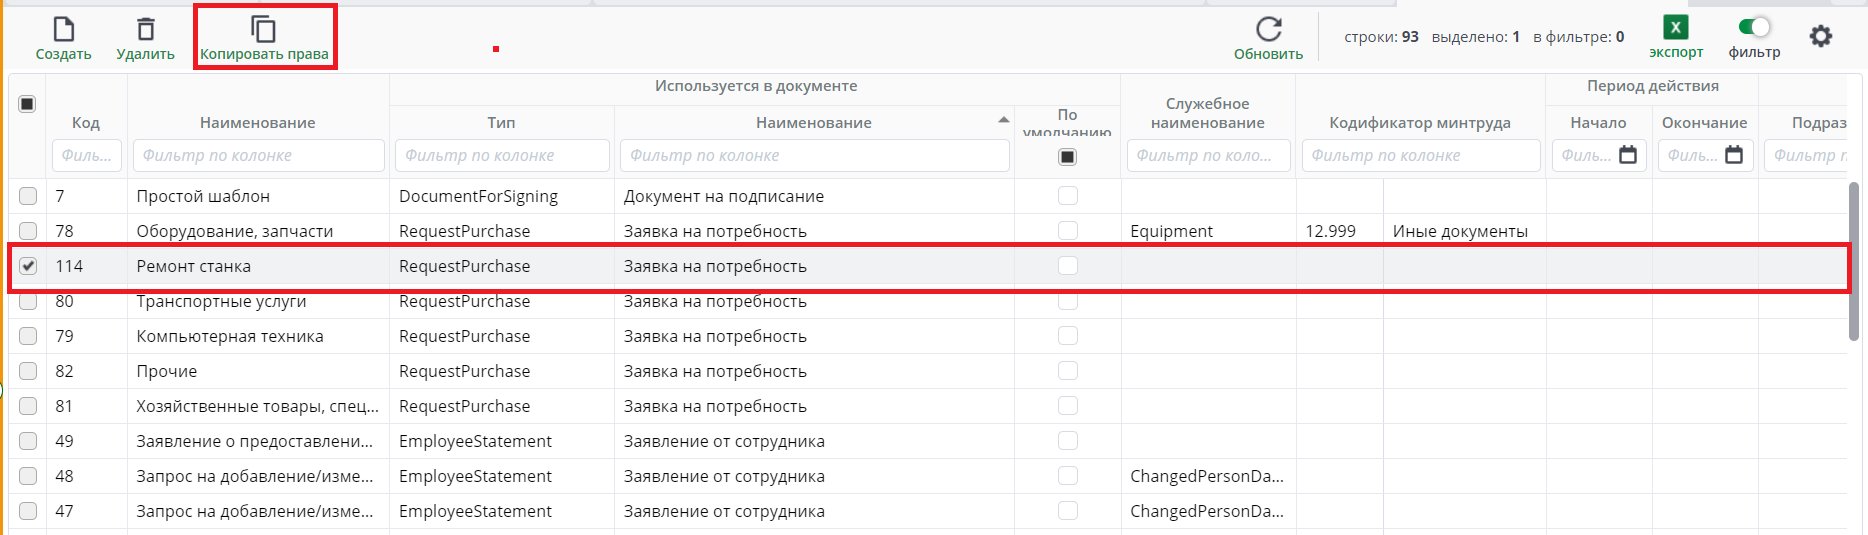Toggle the По умолчанию filter checkbox

click(x=1068, y=156)
